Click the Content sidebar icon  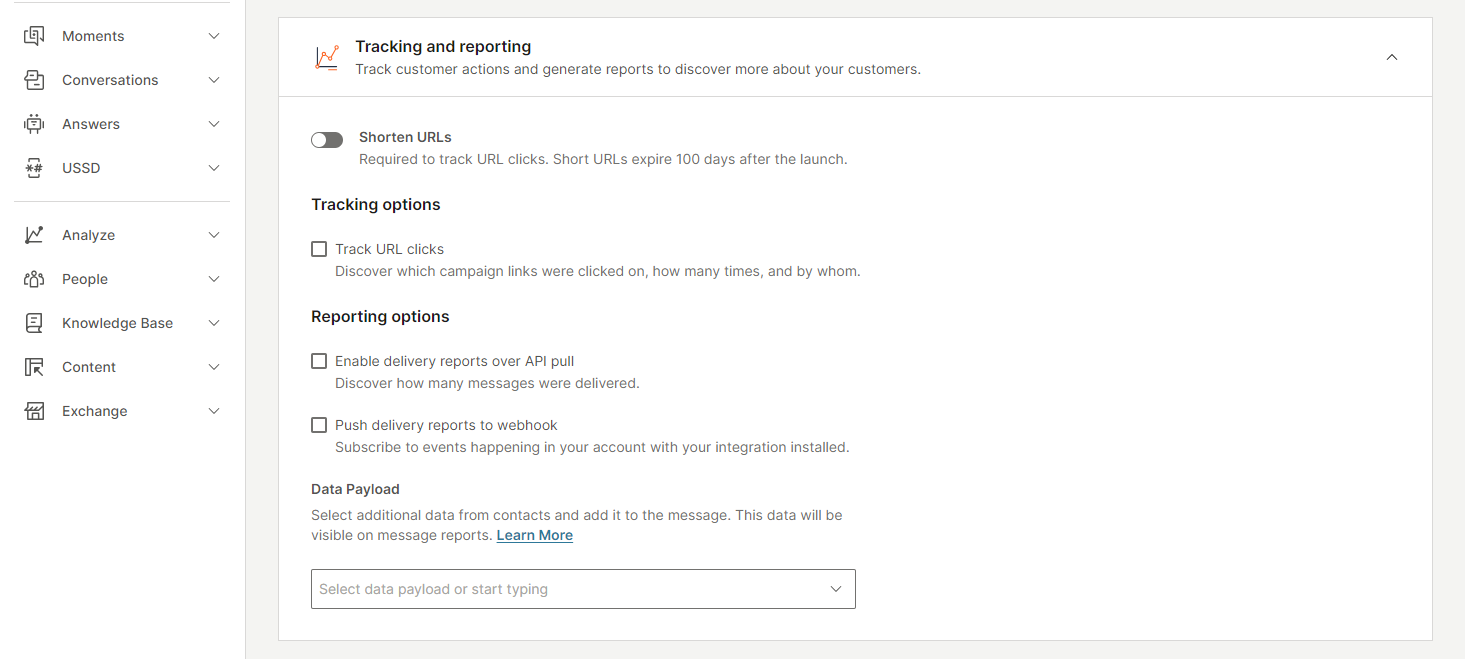pos(34,367)
